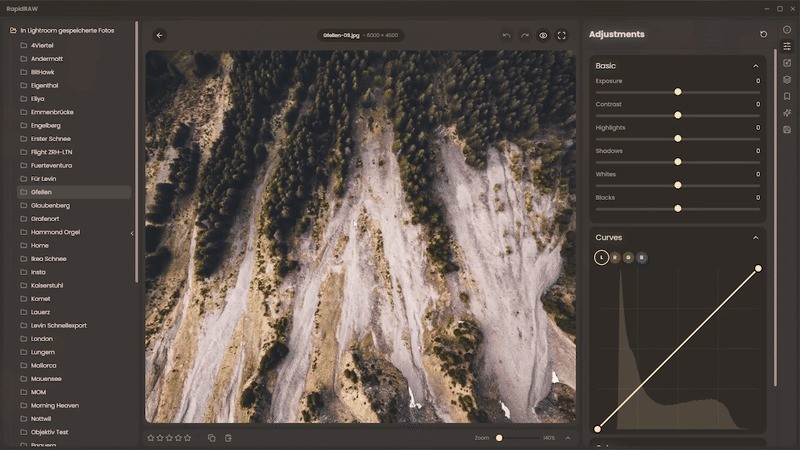Open the export save panel icon
800x450 pixels.
tap(787, 130)
